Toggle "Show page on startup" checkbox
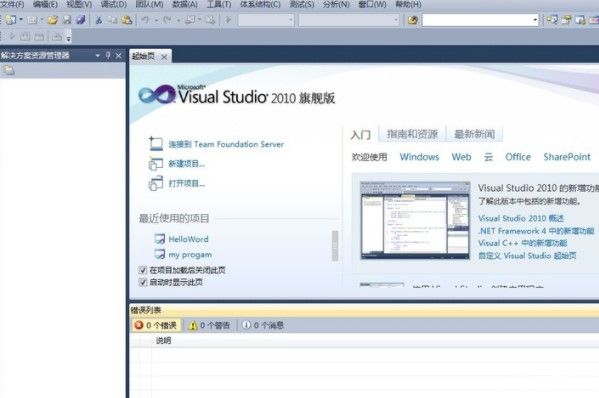599x398 pixels. (143, 282)
